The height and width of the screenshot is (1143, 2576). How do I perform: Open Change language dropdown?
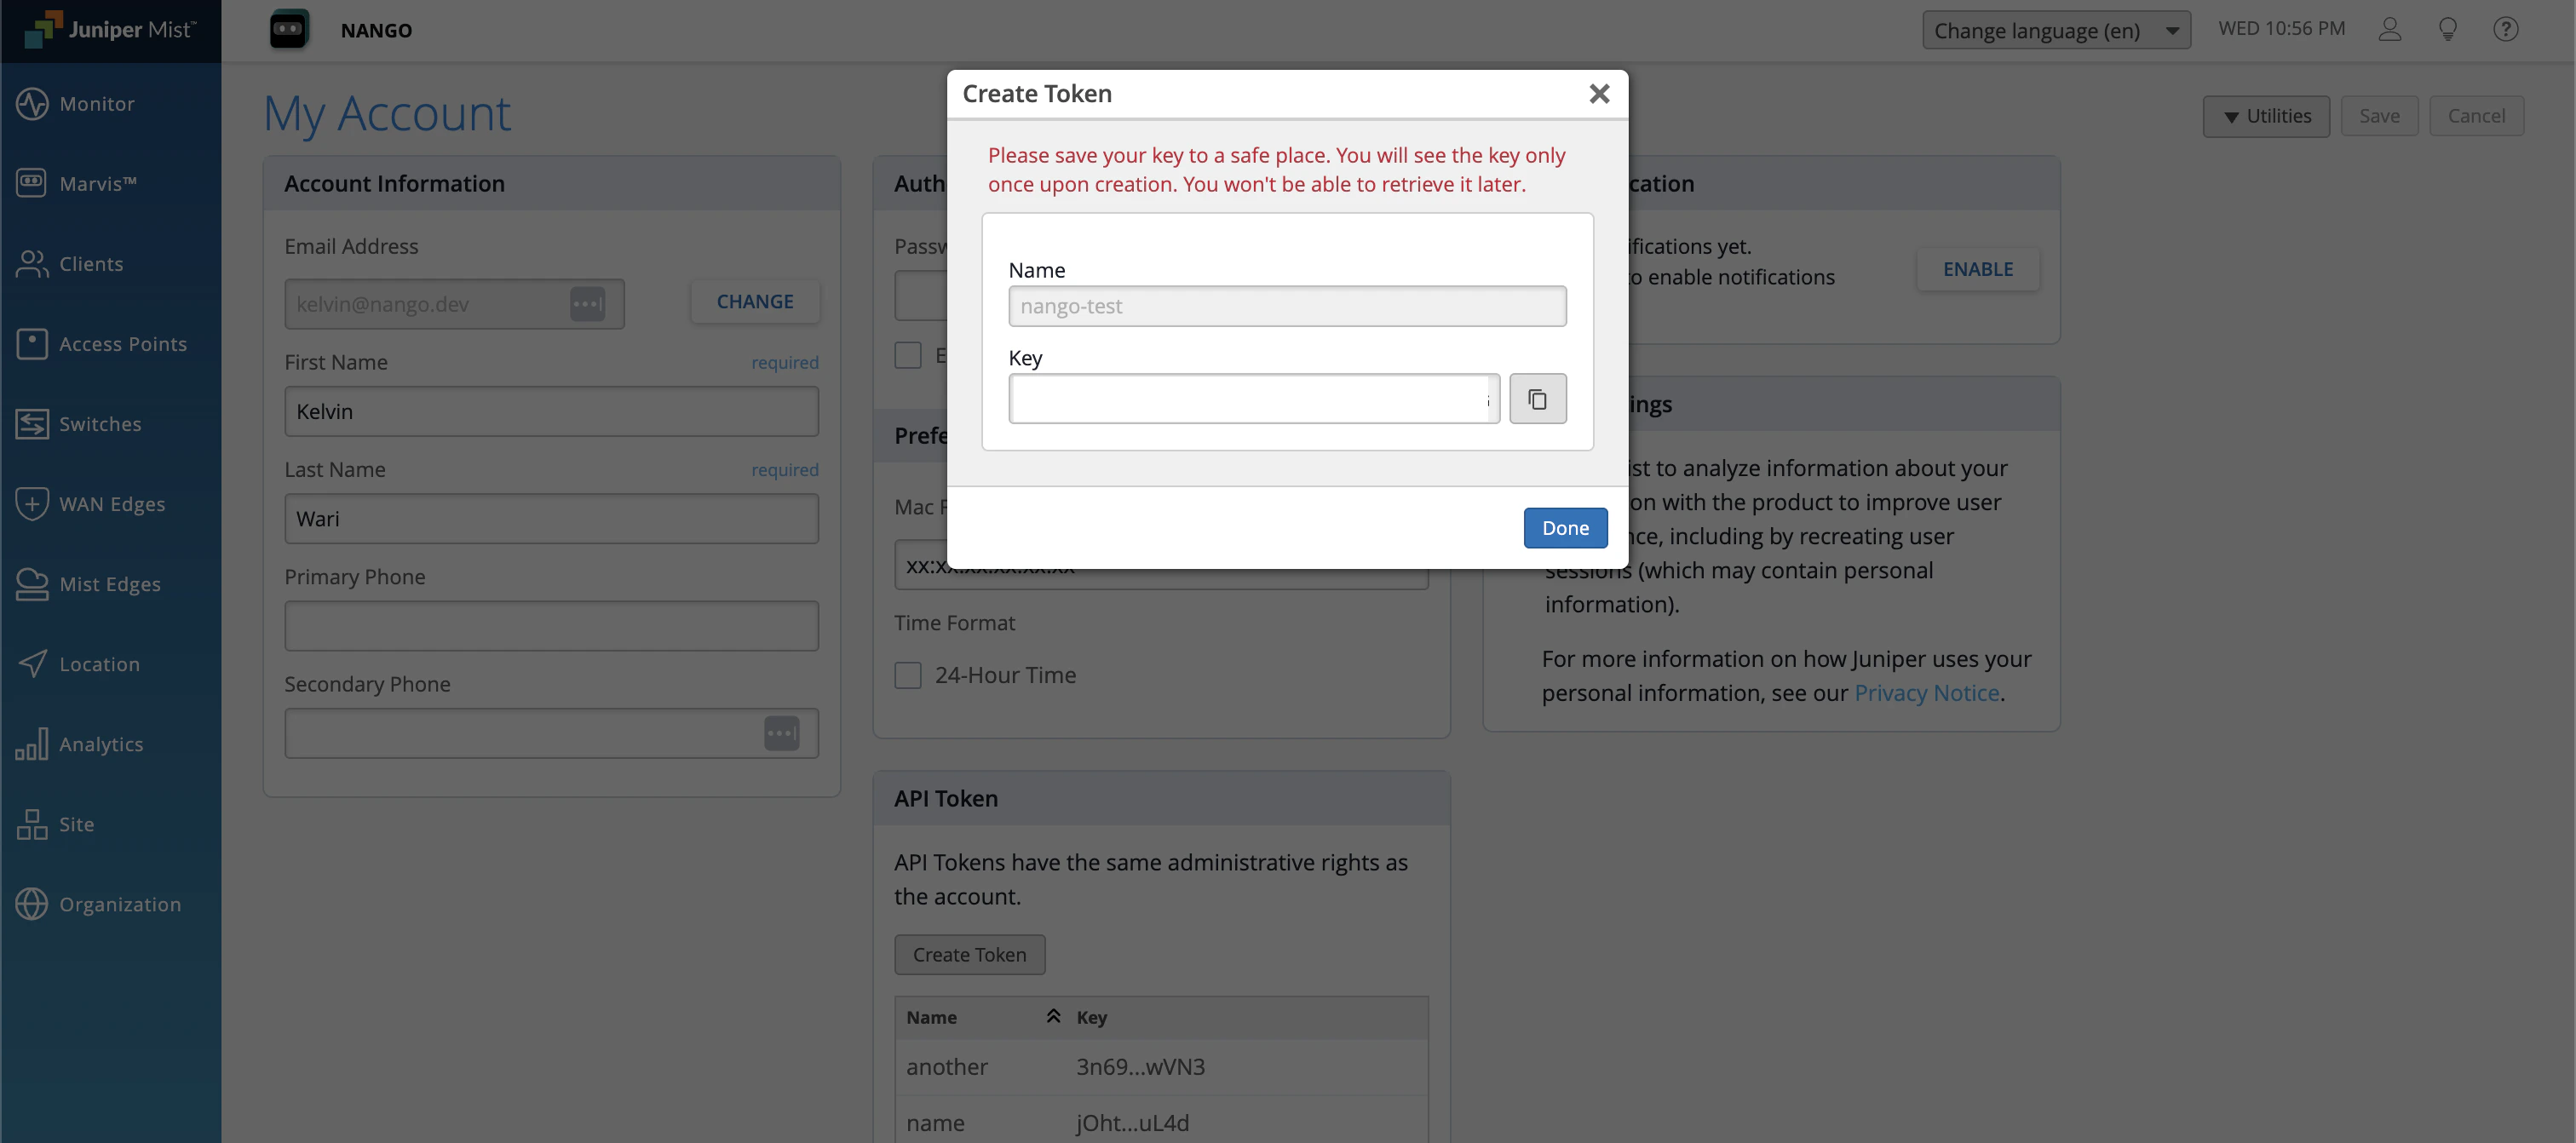pos(2056,30)
